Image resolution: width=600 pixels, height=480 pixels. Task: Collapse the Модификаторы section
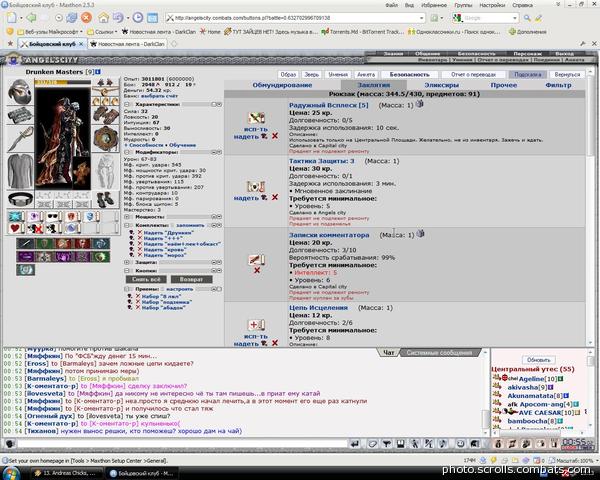127,152
